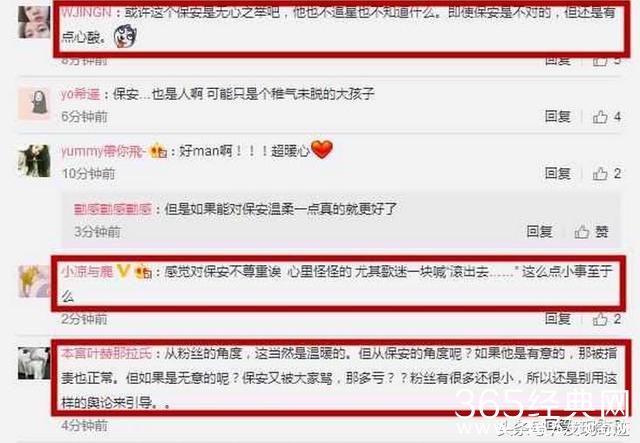Click thumbs-up on WJINGN comment
640x443 pixels.
600,62
